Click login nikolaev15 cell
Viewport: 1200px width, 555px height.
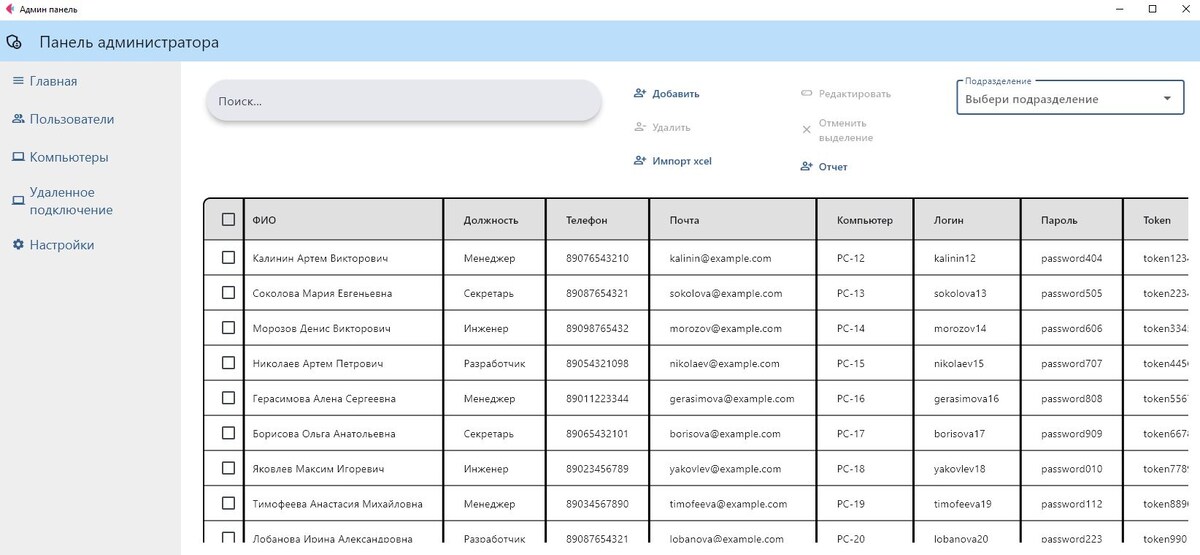[x=959, y=364]
